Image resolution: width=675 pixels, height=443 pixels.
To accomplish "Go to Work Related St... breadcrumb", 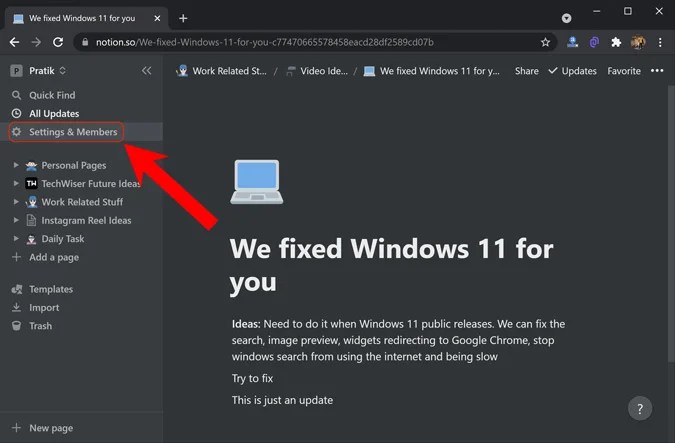I will 221,71.
